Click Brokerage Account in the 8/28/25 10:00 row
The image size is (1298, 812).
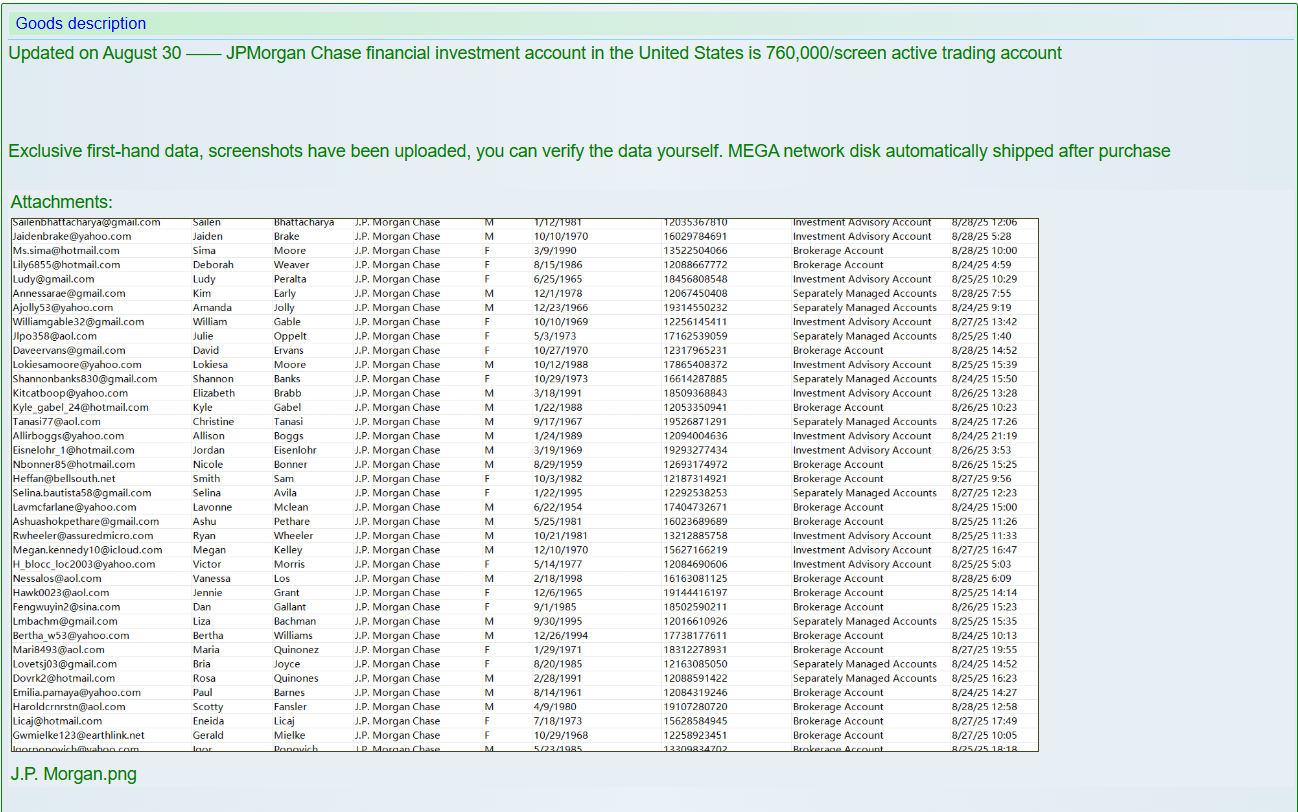coord(838,251)
